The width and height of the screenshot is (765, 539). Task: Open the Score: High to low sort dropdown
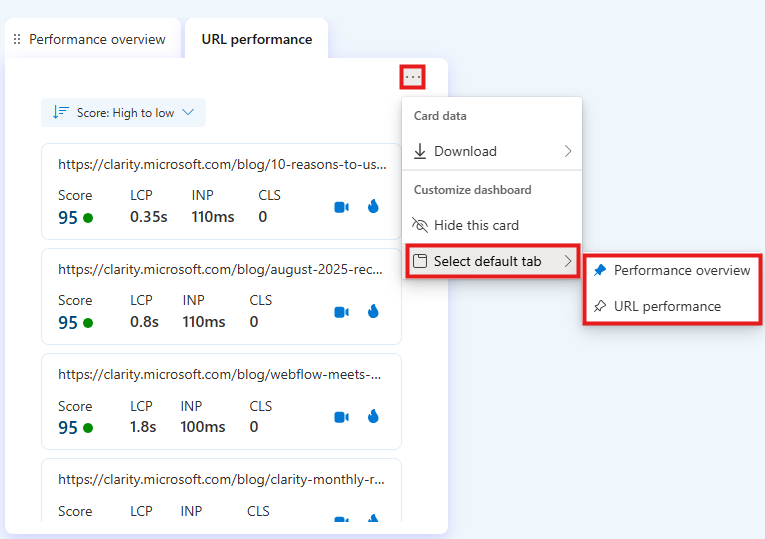coord(123,113)
